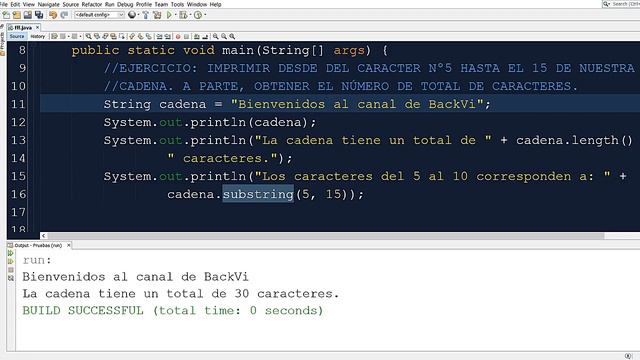Open the Navigate menu

point(49,4)
